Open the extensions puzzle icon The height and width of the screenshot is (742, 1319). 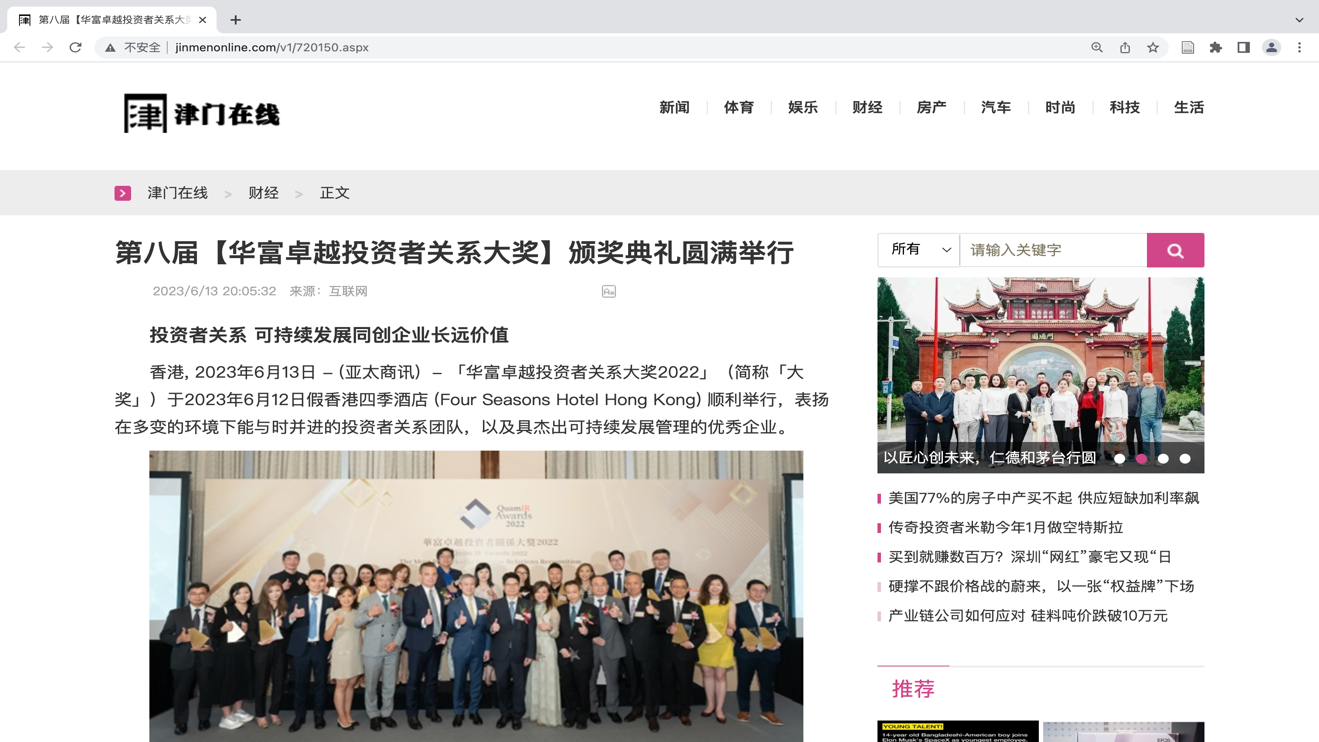click(1216, 47)
